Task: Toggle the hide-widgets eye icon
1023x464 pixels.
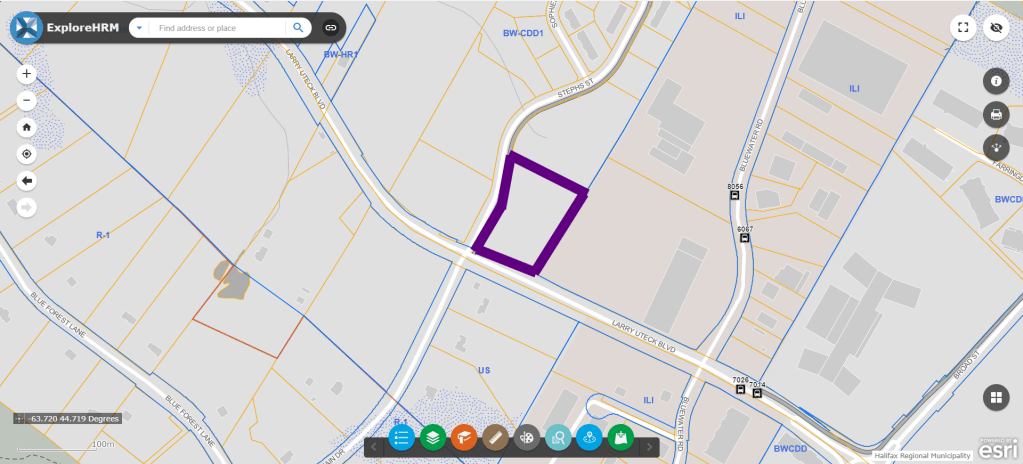Action: point(996,27)
